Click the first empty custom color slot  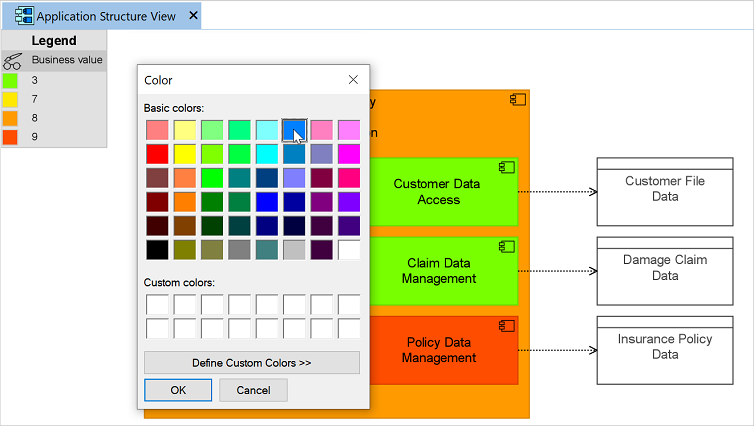click(x=157, y=304)
